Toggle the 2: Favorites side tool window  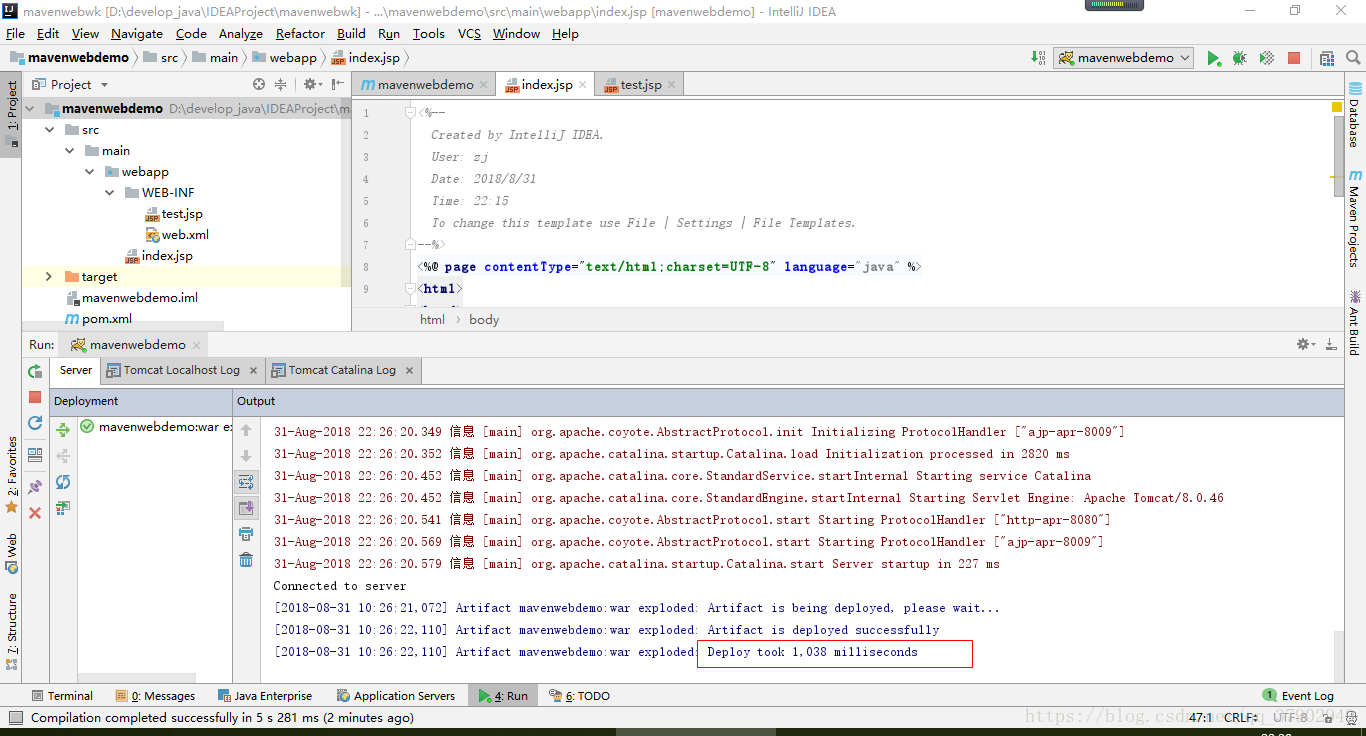point(11,474)
